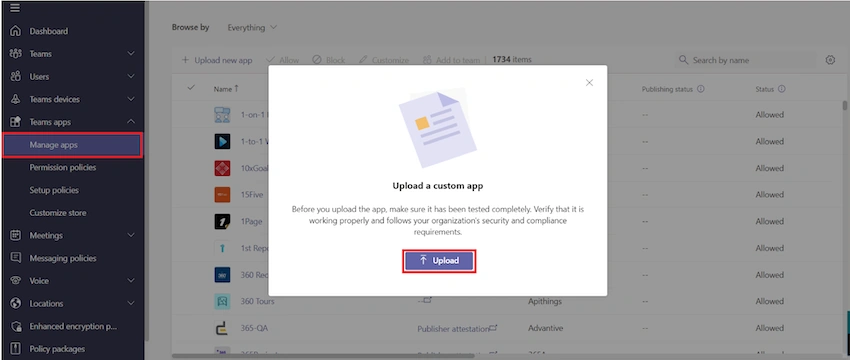Click the 1st Rep app icon
850x360 pixels.
coord(222,248)
